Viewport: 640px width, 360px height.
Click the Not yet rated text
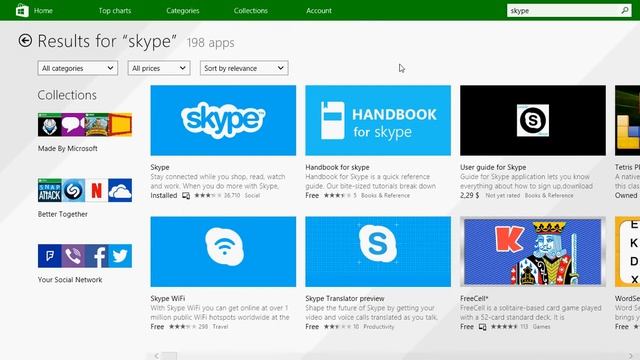tap(503, 196)
